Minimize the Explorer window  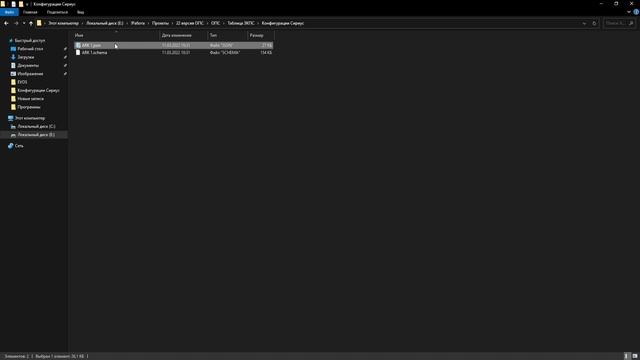click(601, 4)
